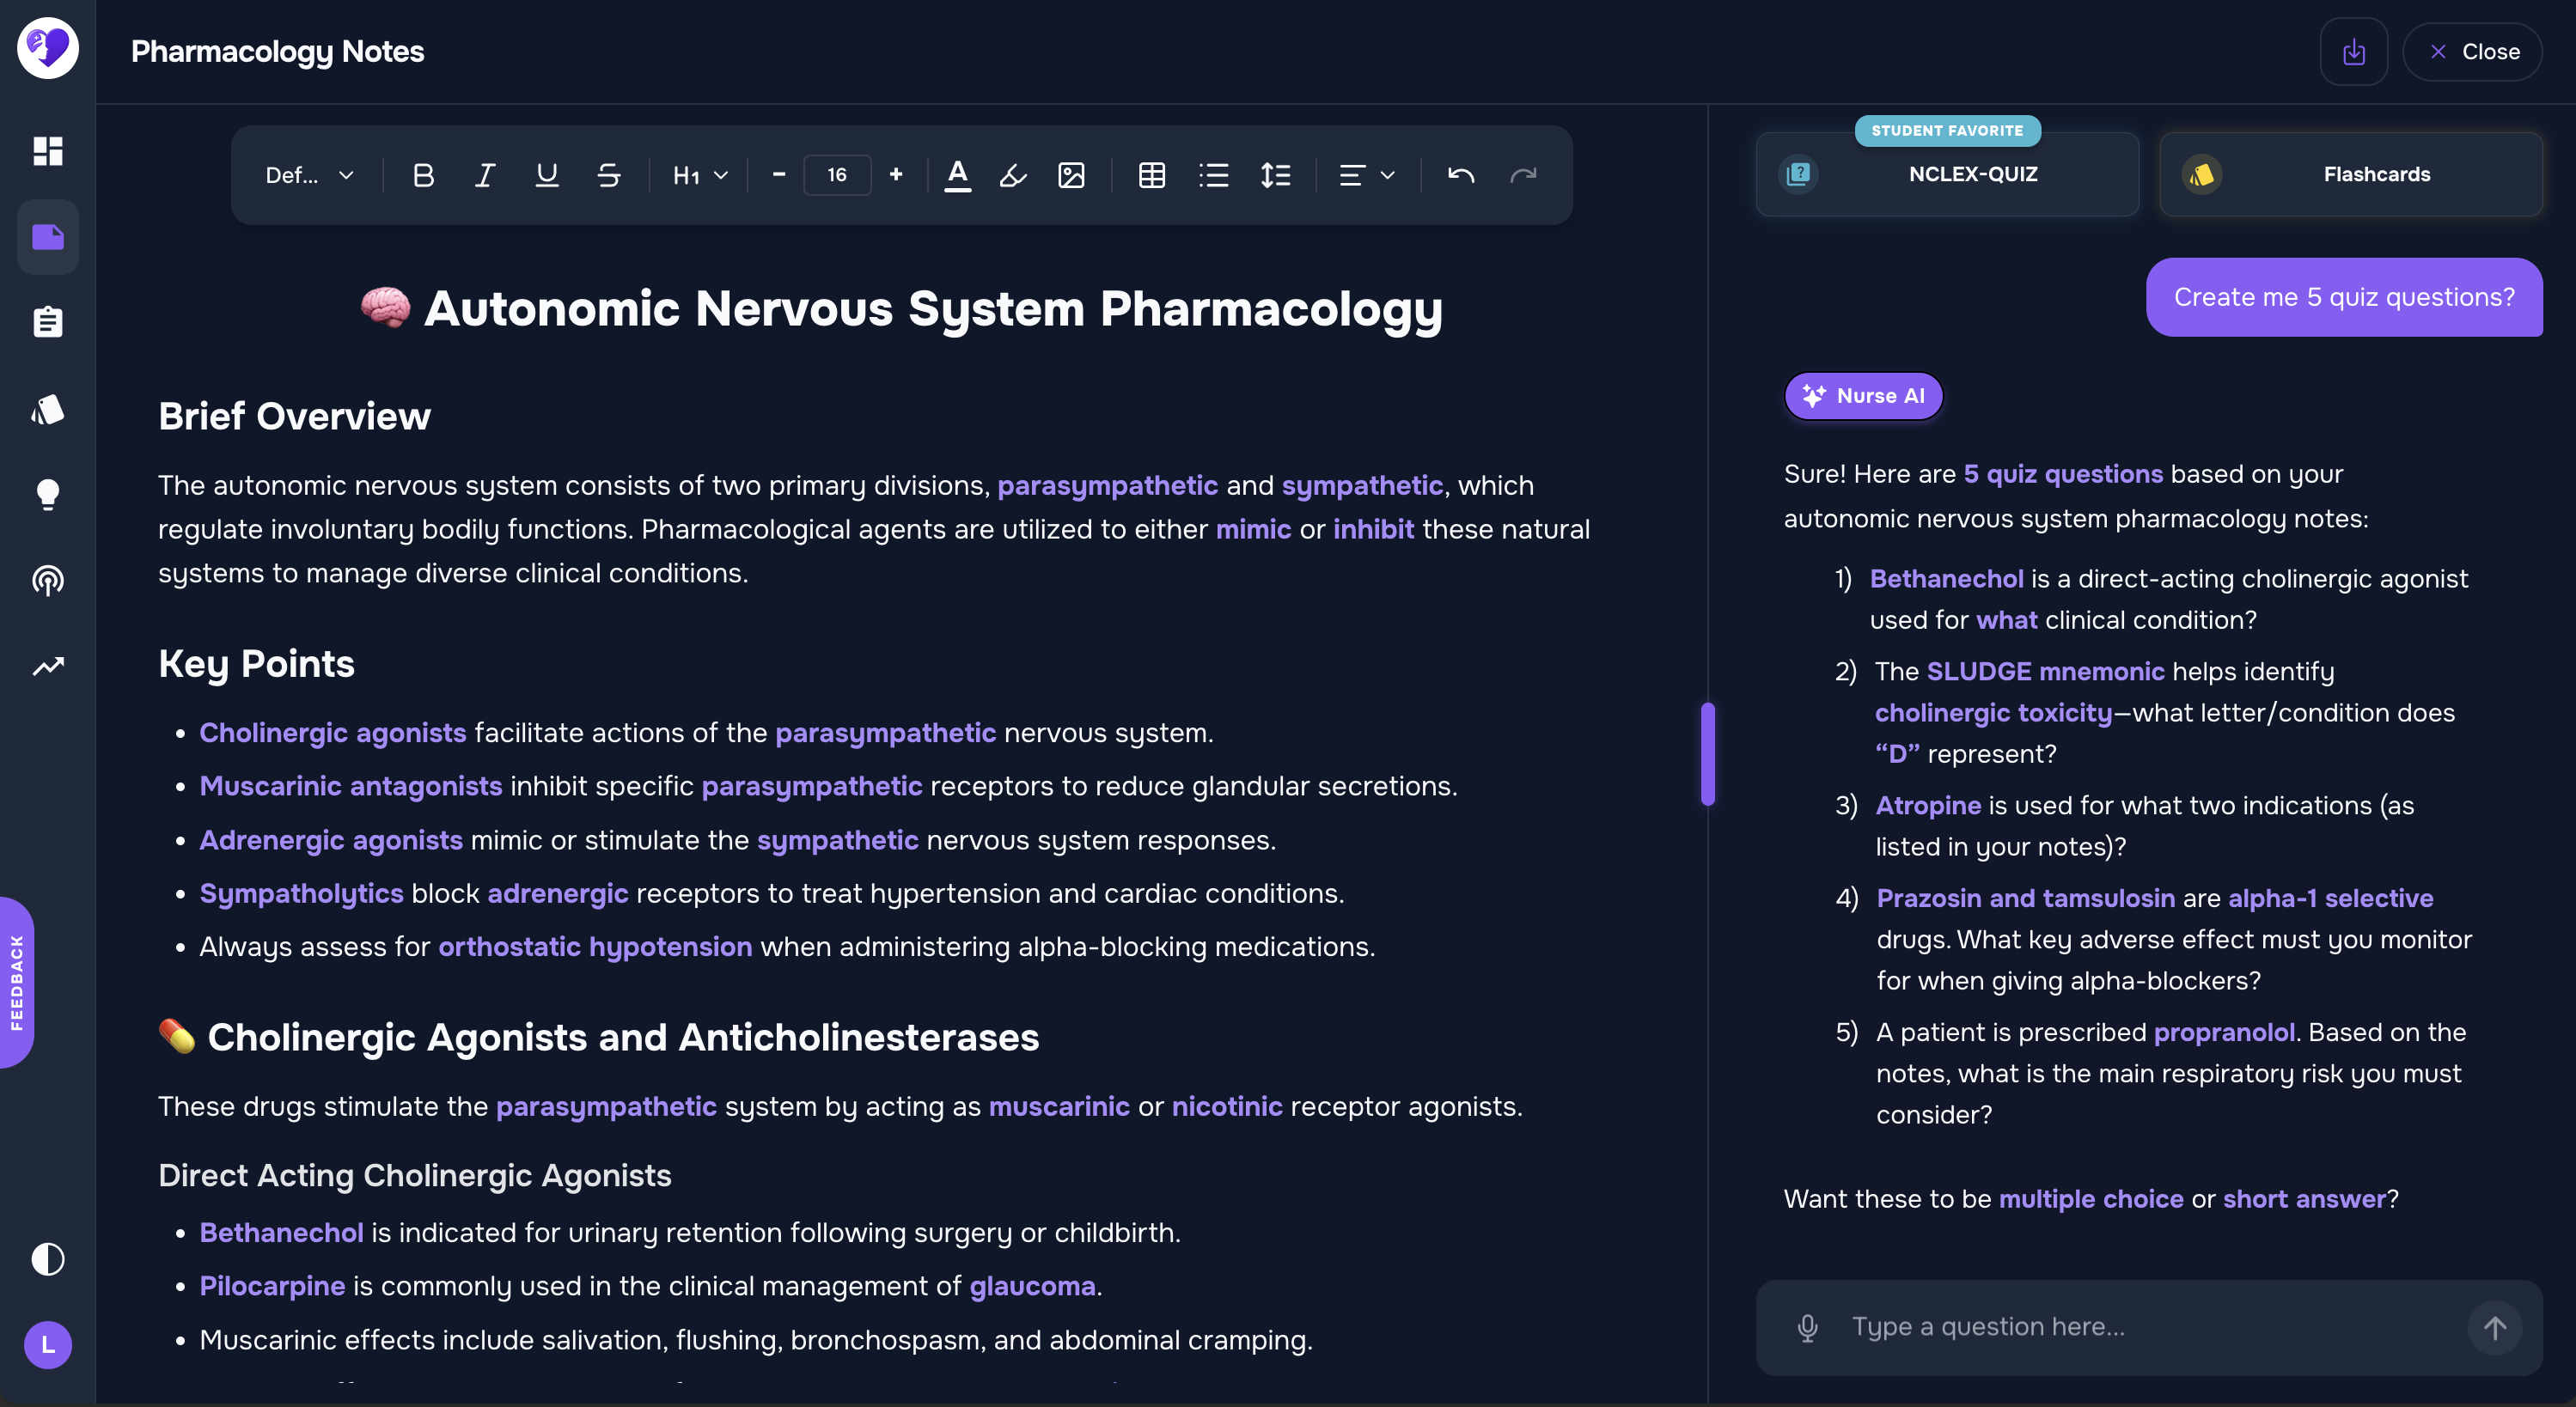Insert an image using the toolbar icon
The height and width of the screenshot is (1407, 2576).
pos(1071,176)
